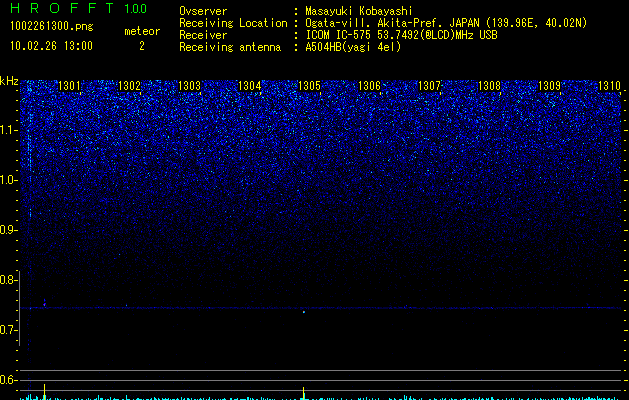Select the filename 1002261300.png
The image size is (629, 400).
[52, 27]
